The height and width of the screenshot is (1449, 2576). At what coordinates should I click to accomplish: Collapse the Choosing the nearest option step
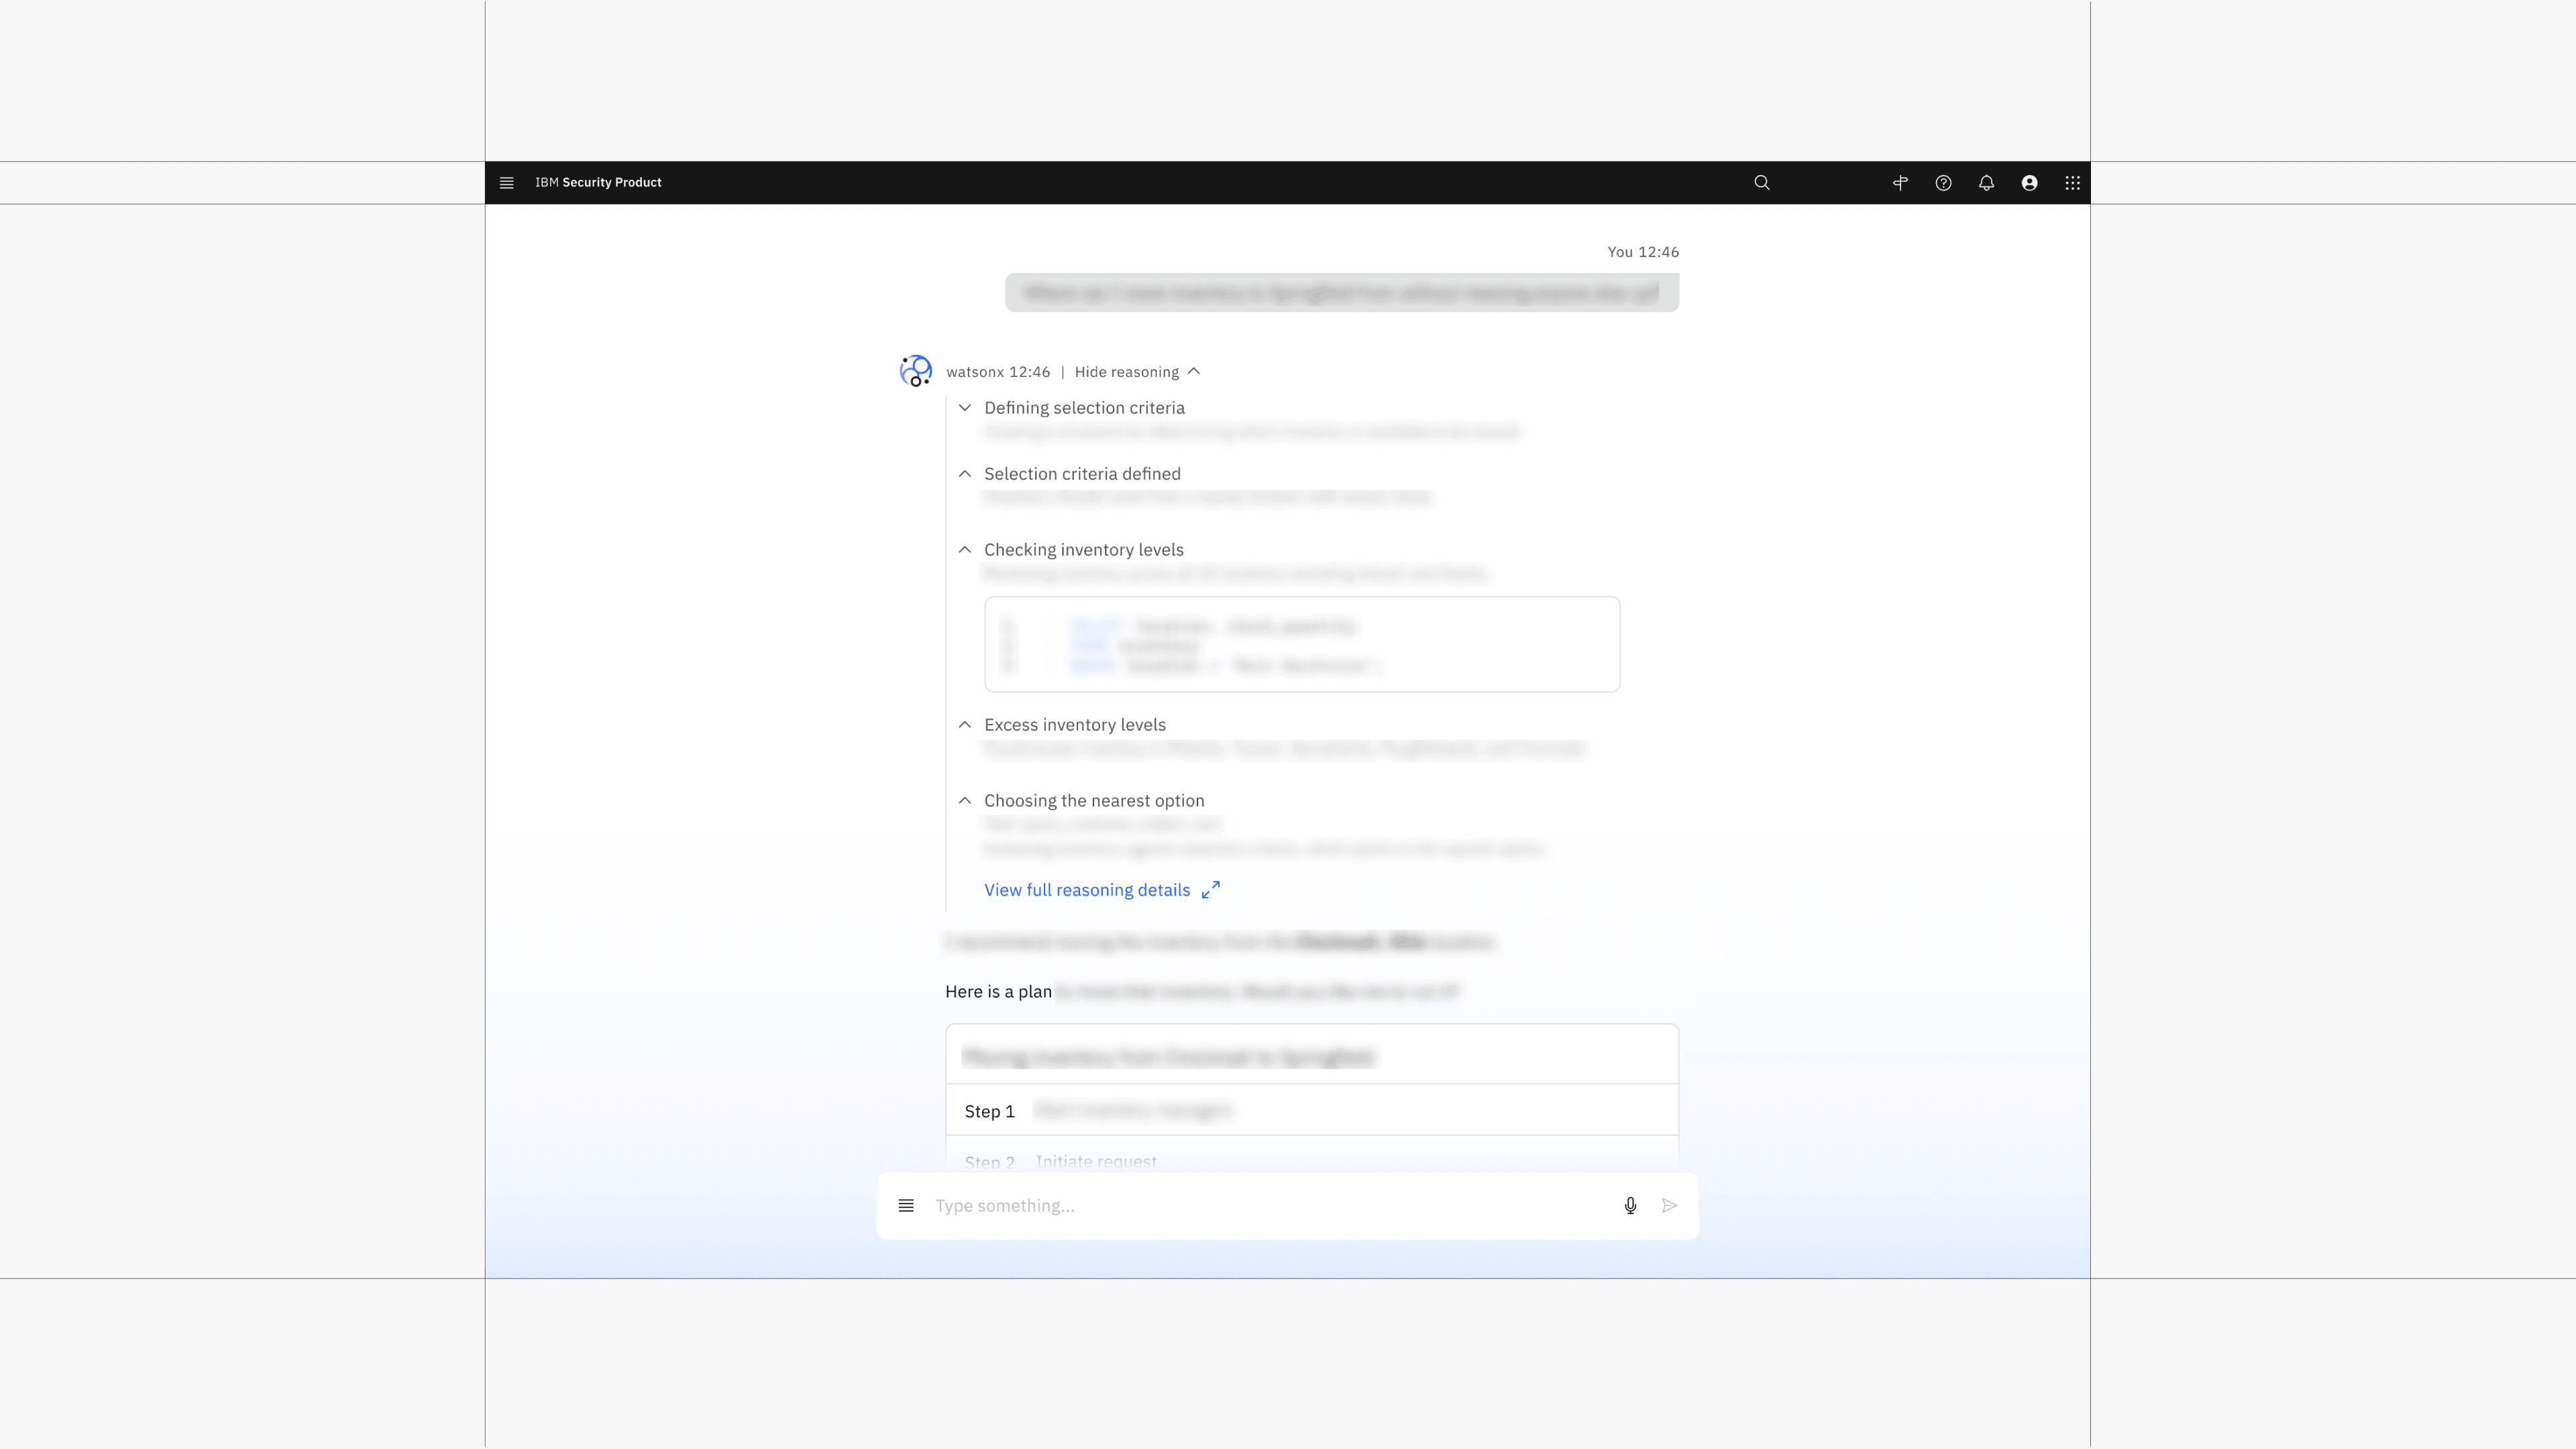[965, 801]
